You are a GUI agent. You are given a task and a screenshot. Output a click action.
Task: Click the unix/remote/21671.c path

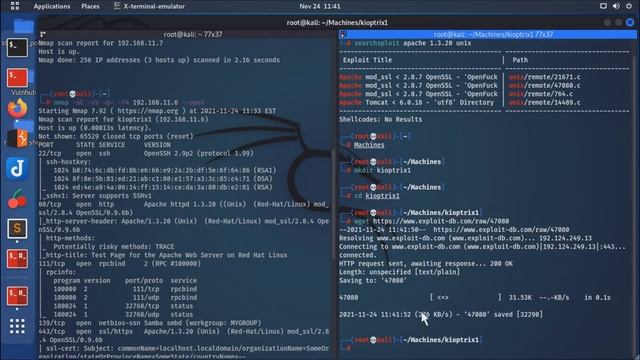544,77
